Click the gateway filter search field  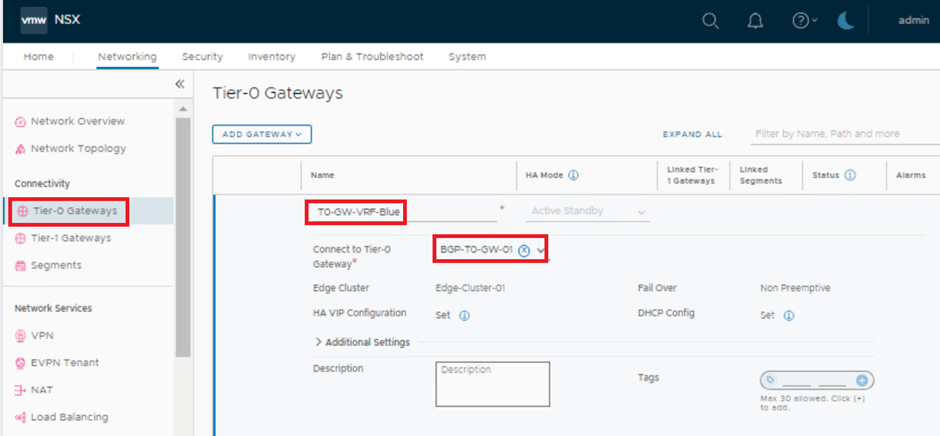click(x=844, y=133)
